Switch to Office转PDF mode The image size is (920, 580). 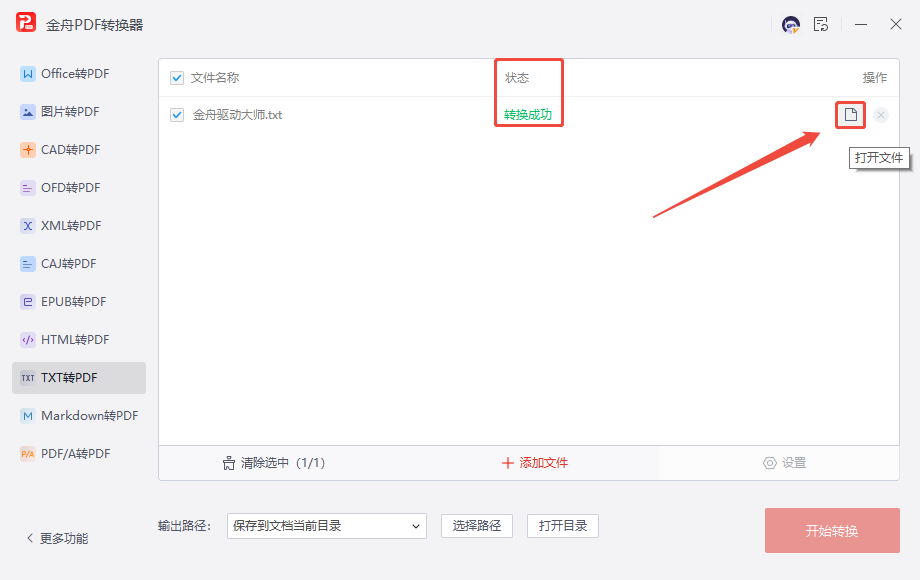point(79,74)
